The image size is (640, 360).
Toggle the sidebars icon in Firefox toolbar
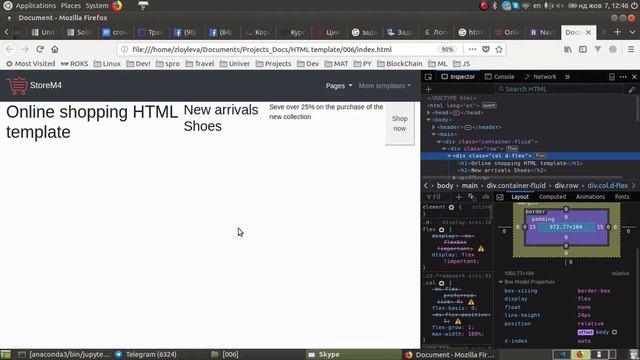[x=583, y=49]
